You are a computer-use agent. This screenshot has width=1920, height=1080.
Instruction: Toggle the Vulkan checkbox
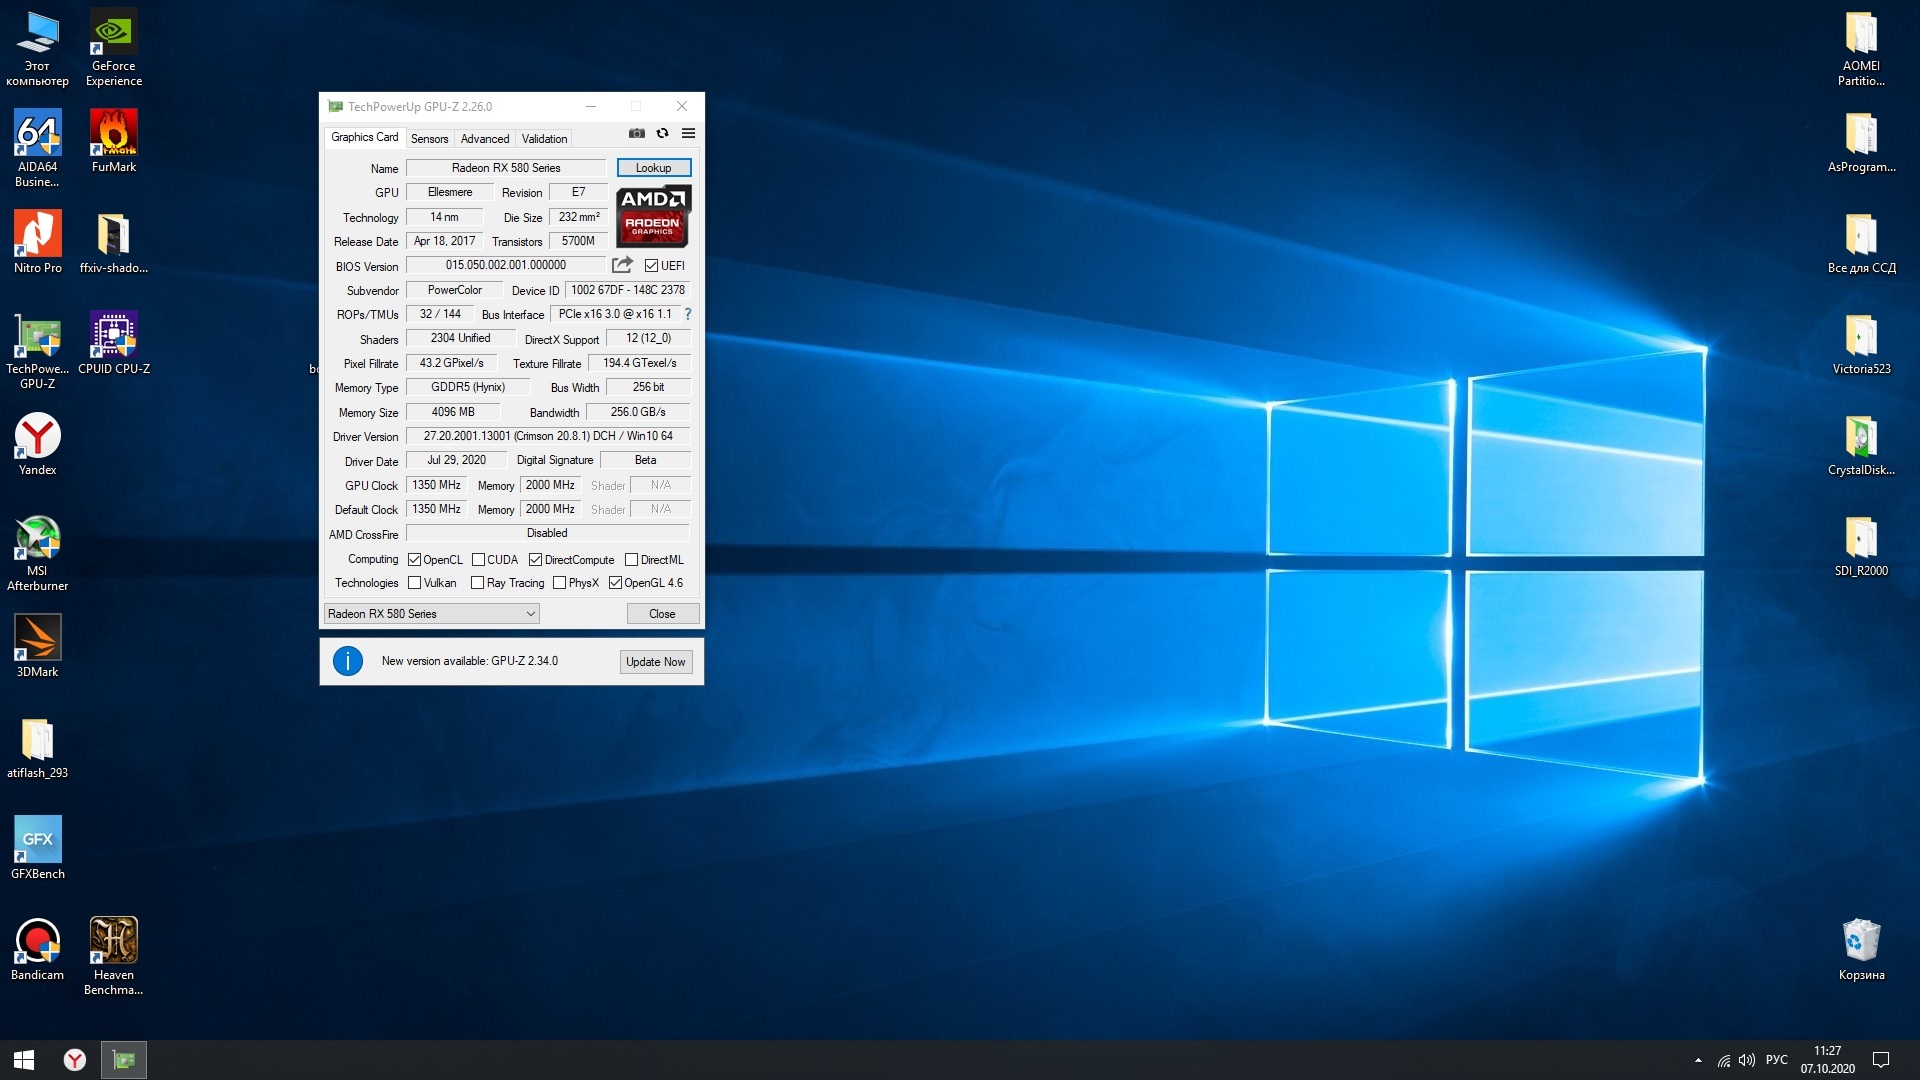tap(414, 583)
